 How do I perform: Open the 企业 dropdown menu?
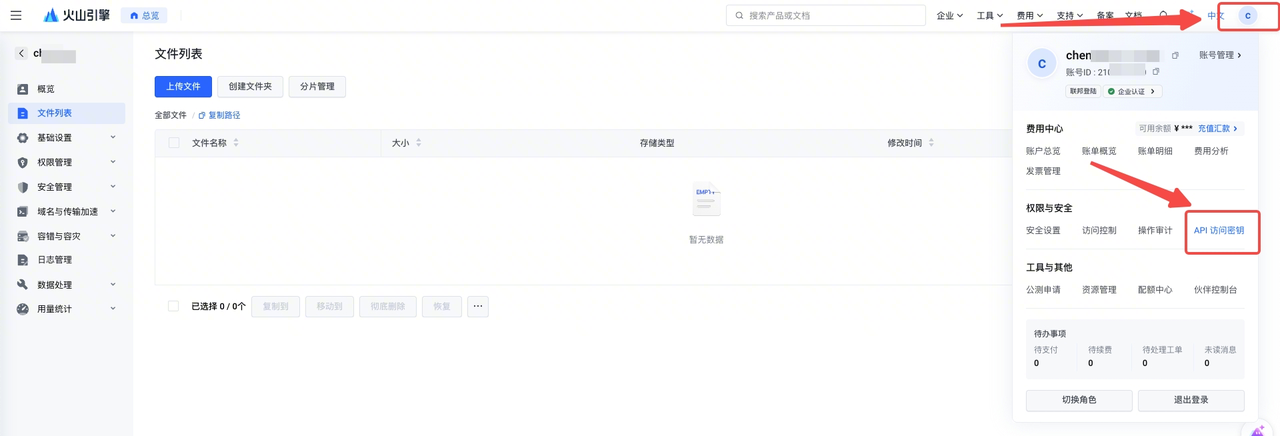[950, 16]
